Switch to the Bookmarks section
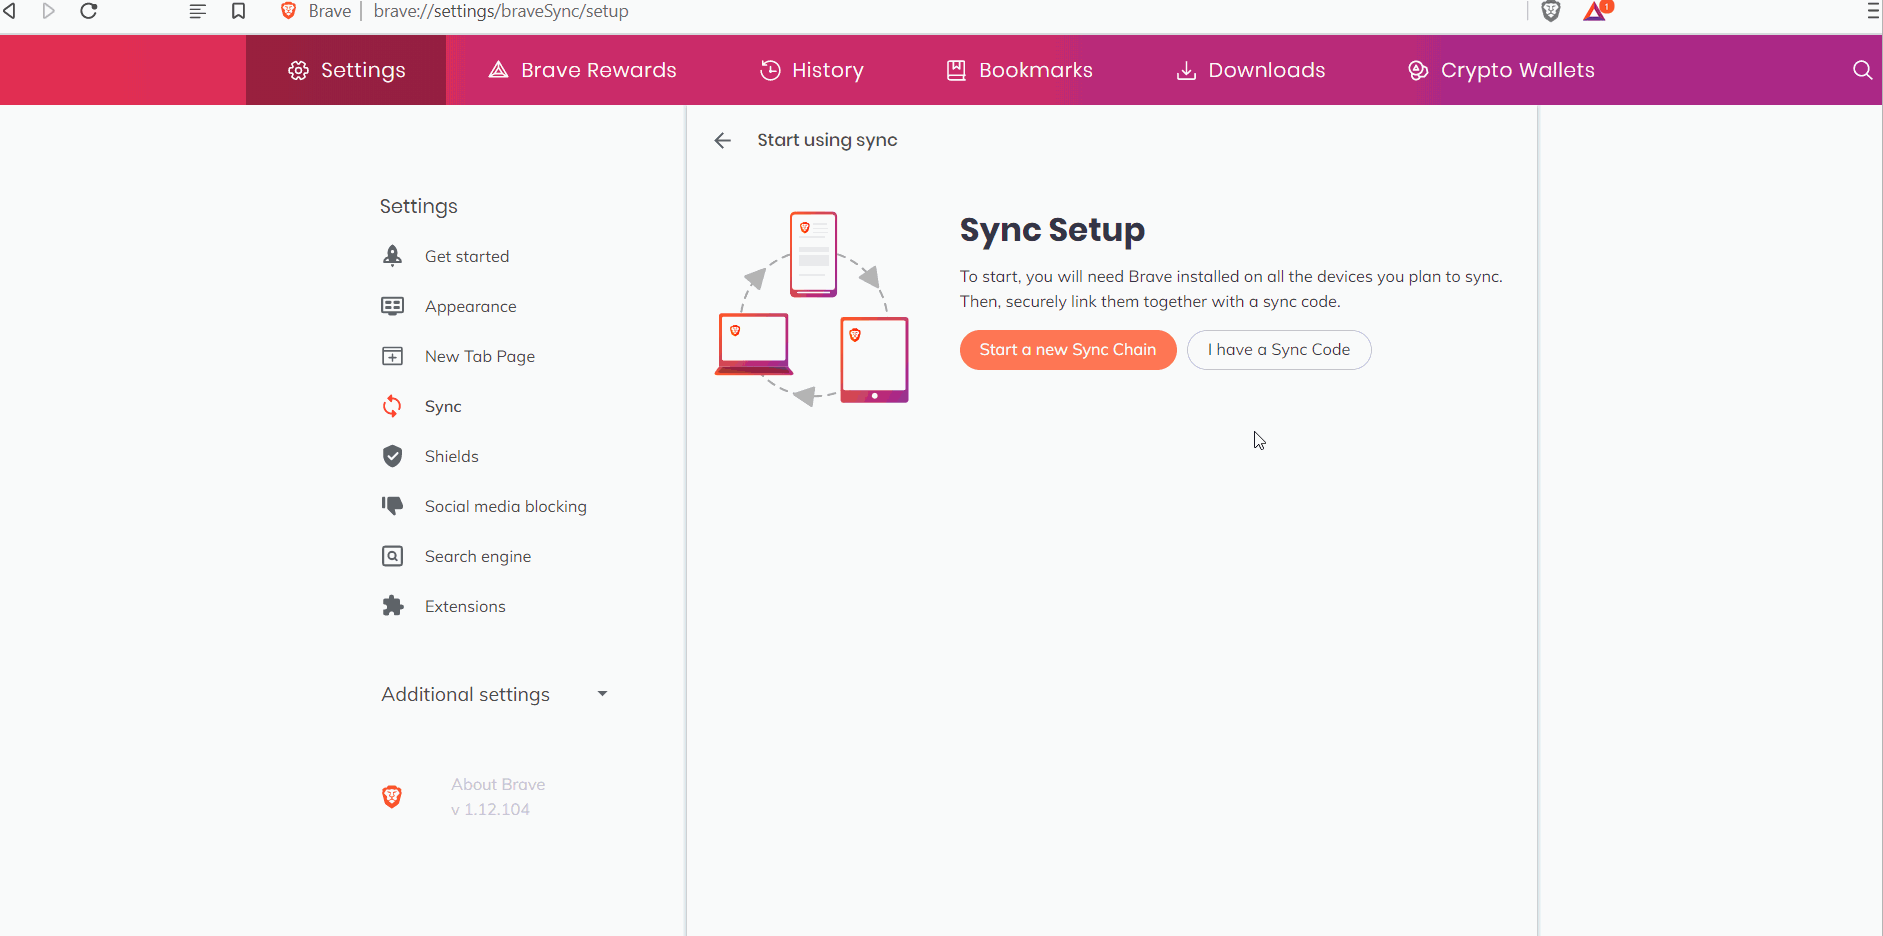This screenshot has width=1883, height=936. [x=1018, y=69]
